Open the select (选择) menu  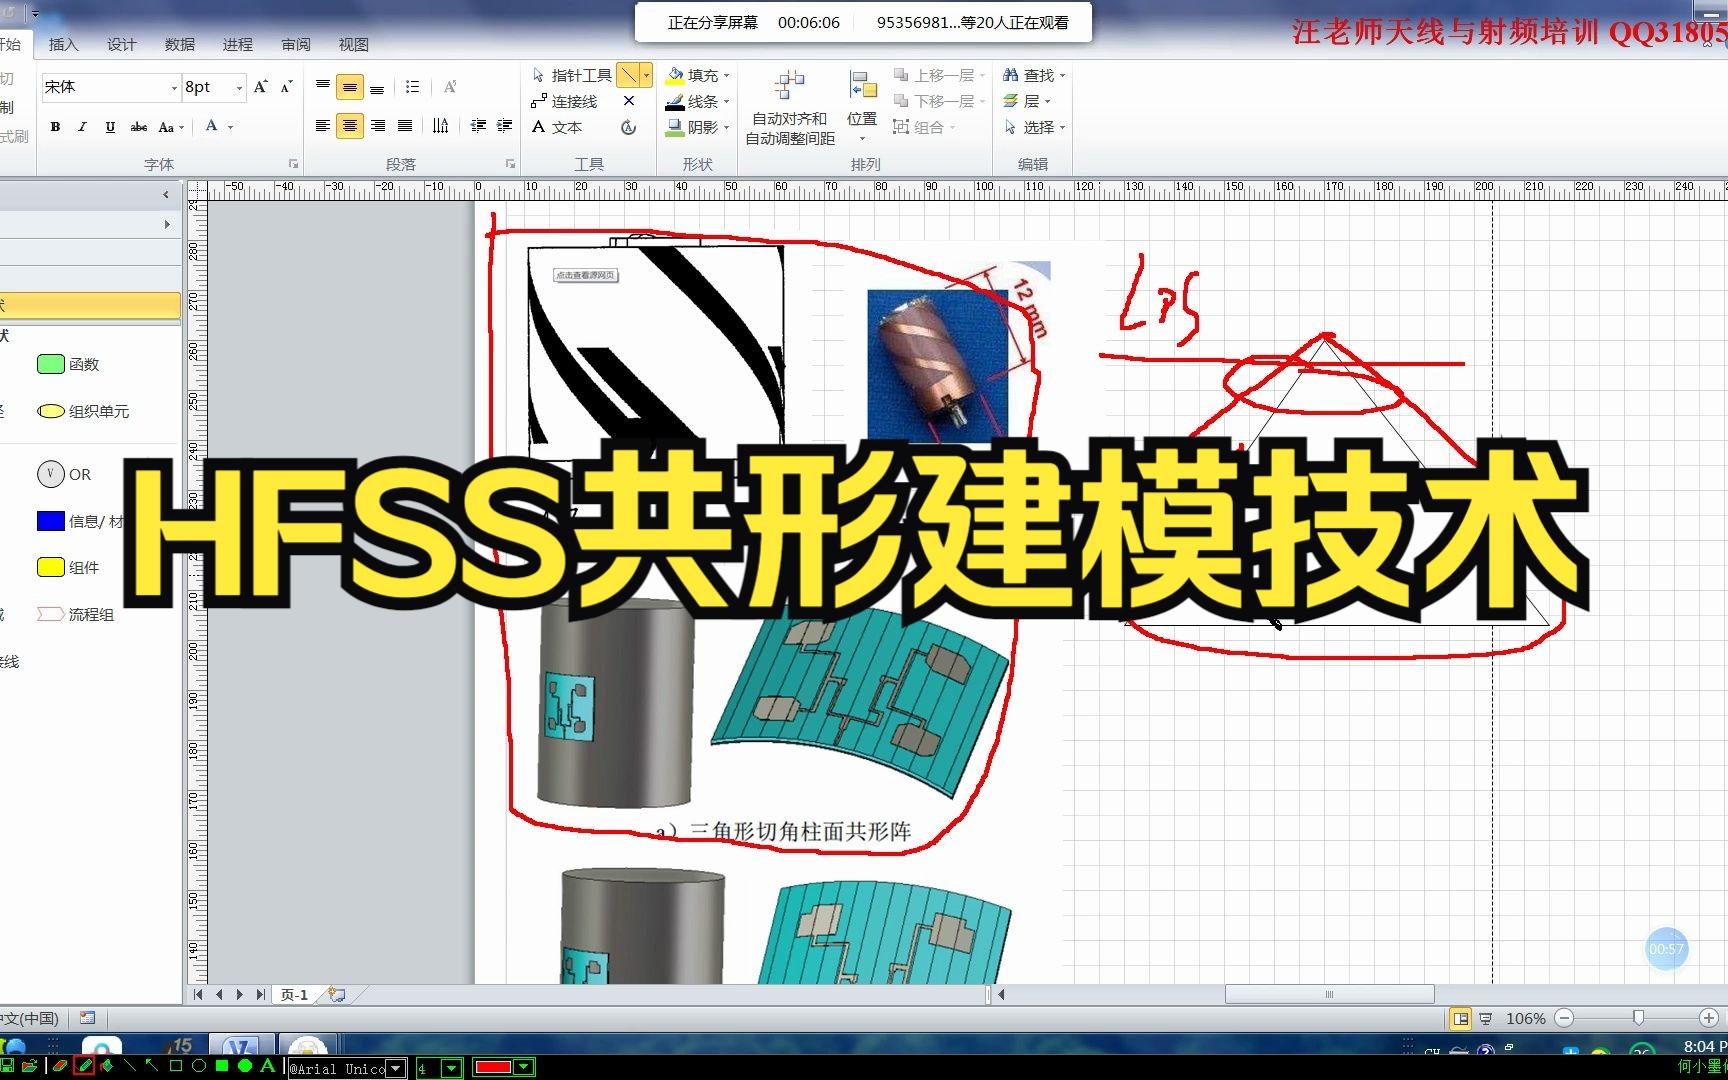[x=1034, y=127]
